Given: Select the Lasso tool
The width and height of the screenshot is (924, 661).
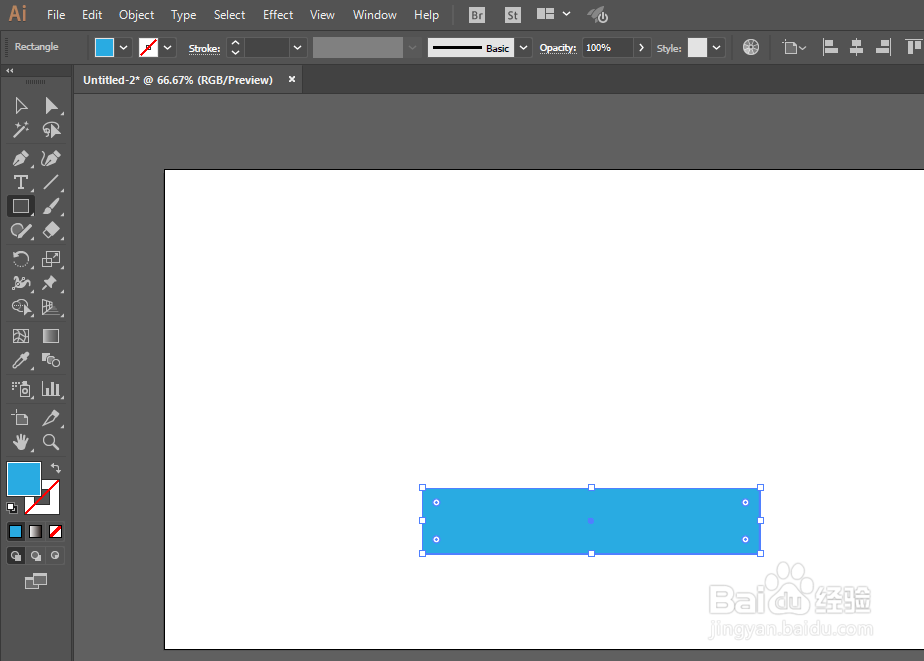Looking at the screenshot, I should click(51, 130).
